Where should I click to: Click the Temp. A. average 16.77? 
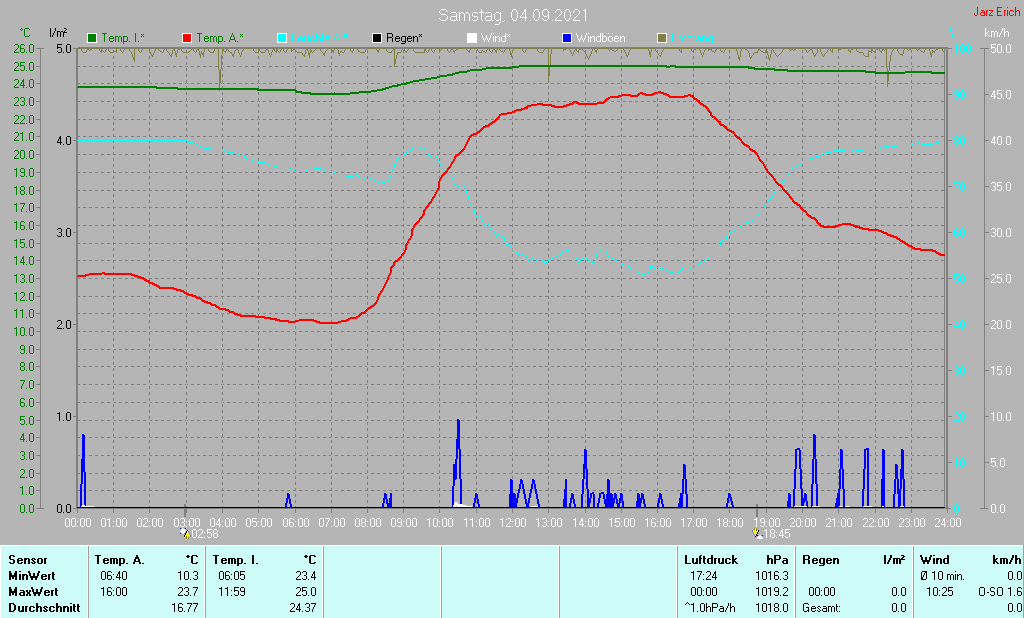(185, 608)
